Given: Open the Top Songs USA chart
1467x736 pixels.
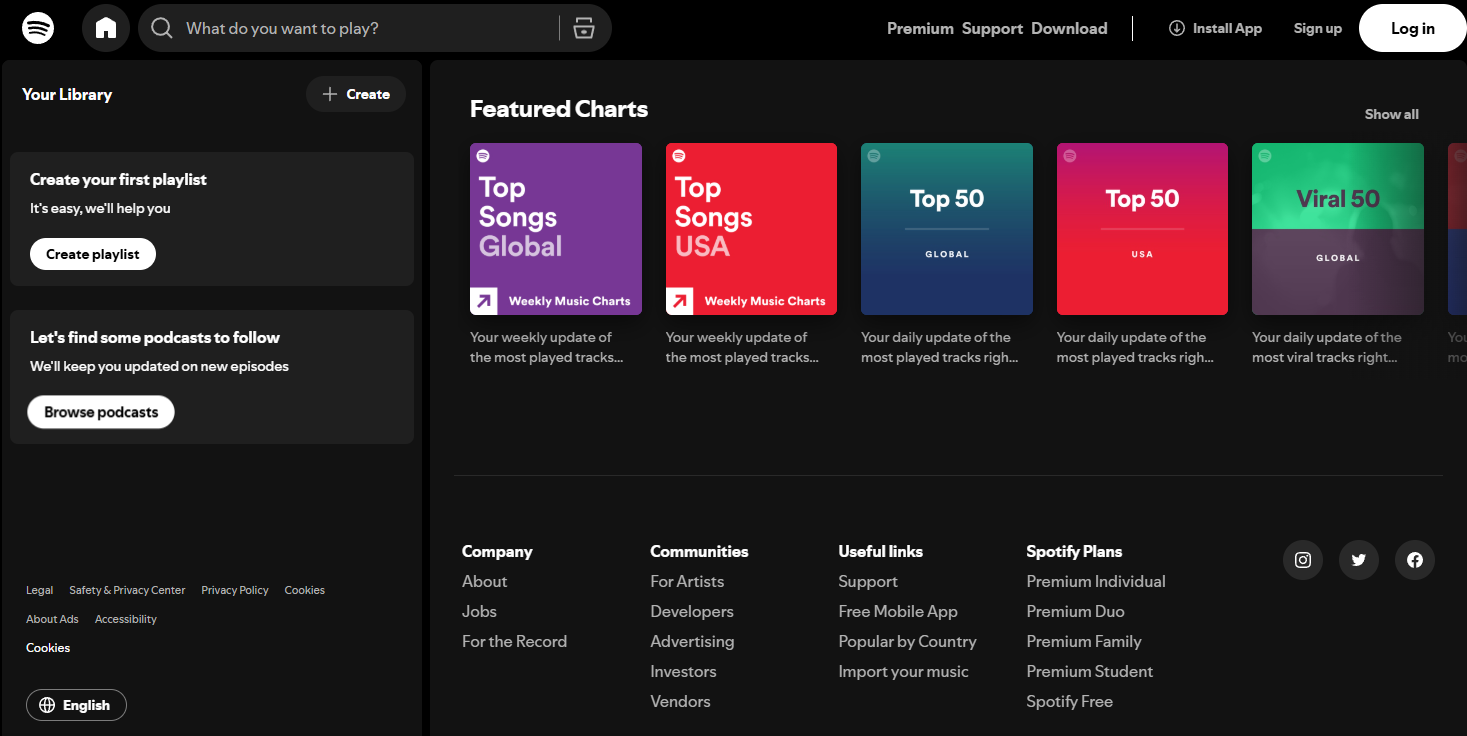Looking at the screenshot, I should [751, 229].
